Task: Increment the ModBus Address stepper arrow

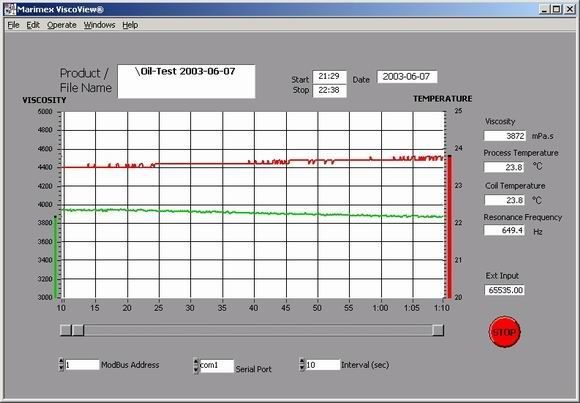Action: 61,362
